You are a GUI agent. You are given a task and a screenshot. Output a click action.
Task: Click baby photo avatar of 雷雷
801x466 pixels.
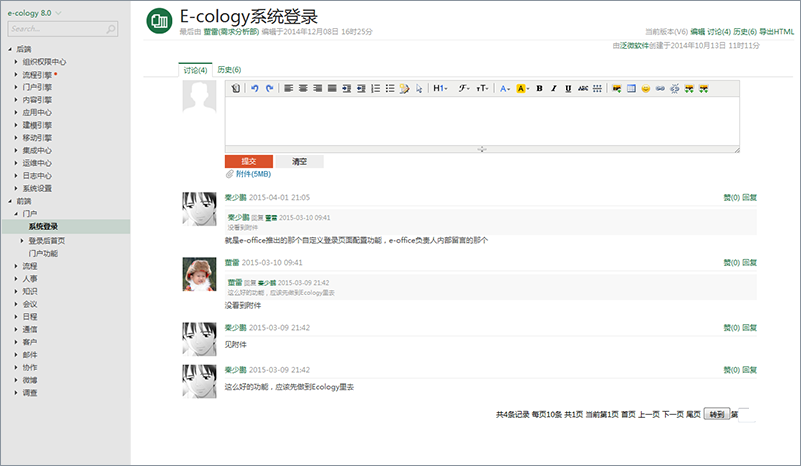[199, 274]
